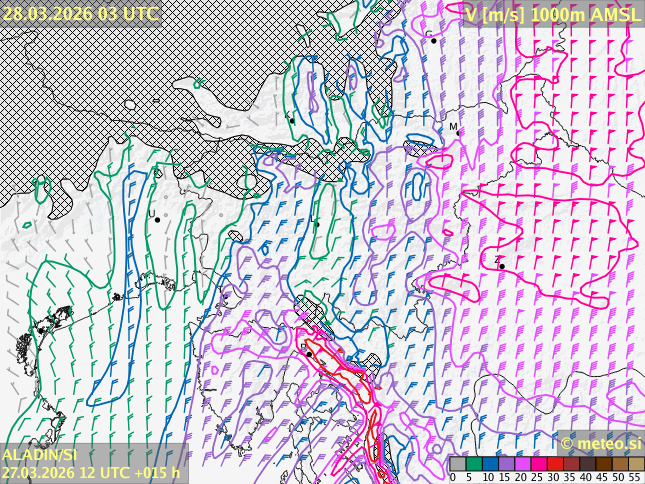
Task: Select the blue 10 m/s legend swatch
Action: 490,464
